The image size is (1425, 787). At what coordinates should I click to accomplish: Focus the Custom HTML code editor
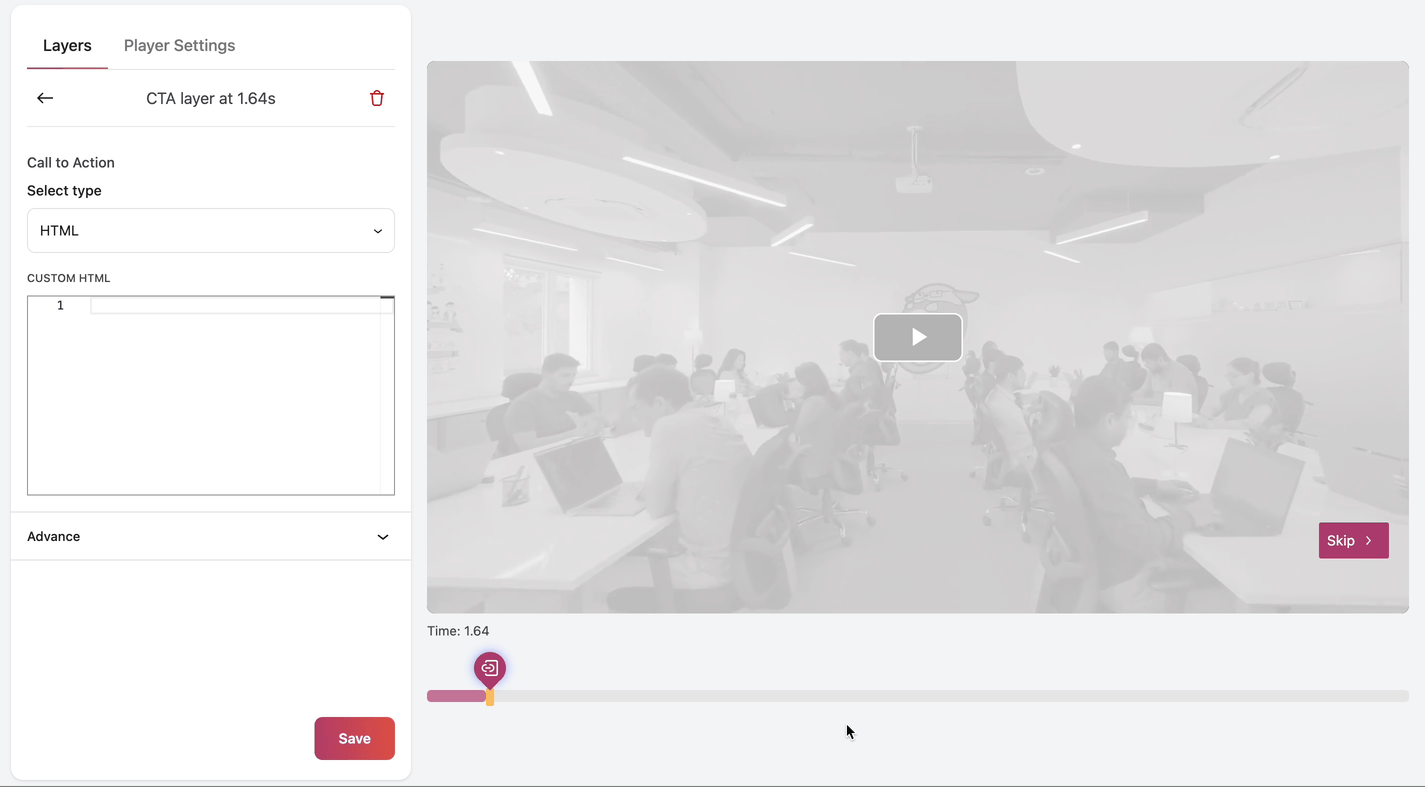[235, 400]
